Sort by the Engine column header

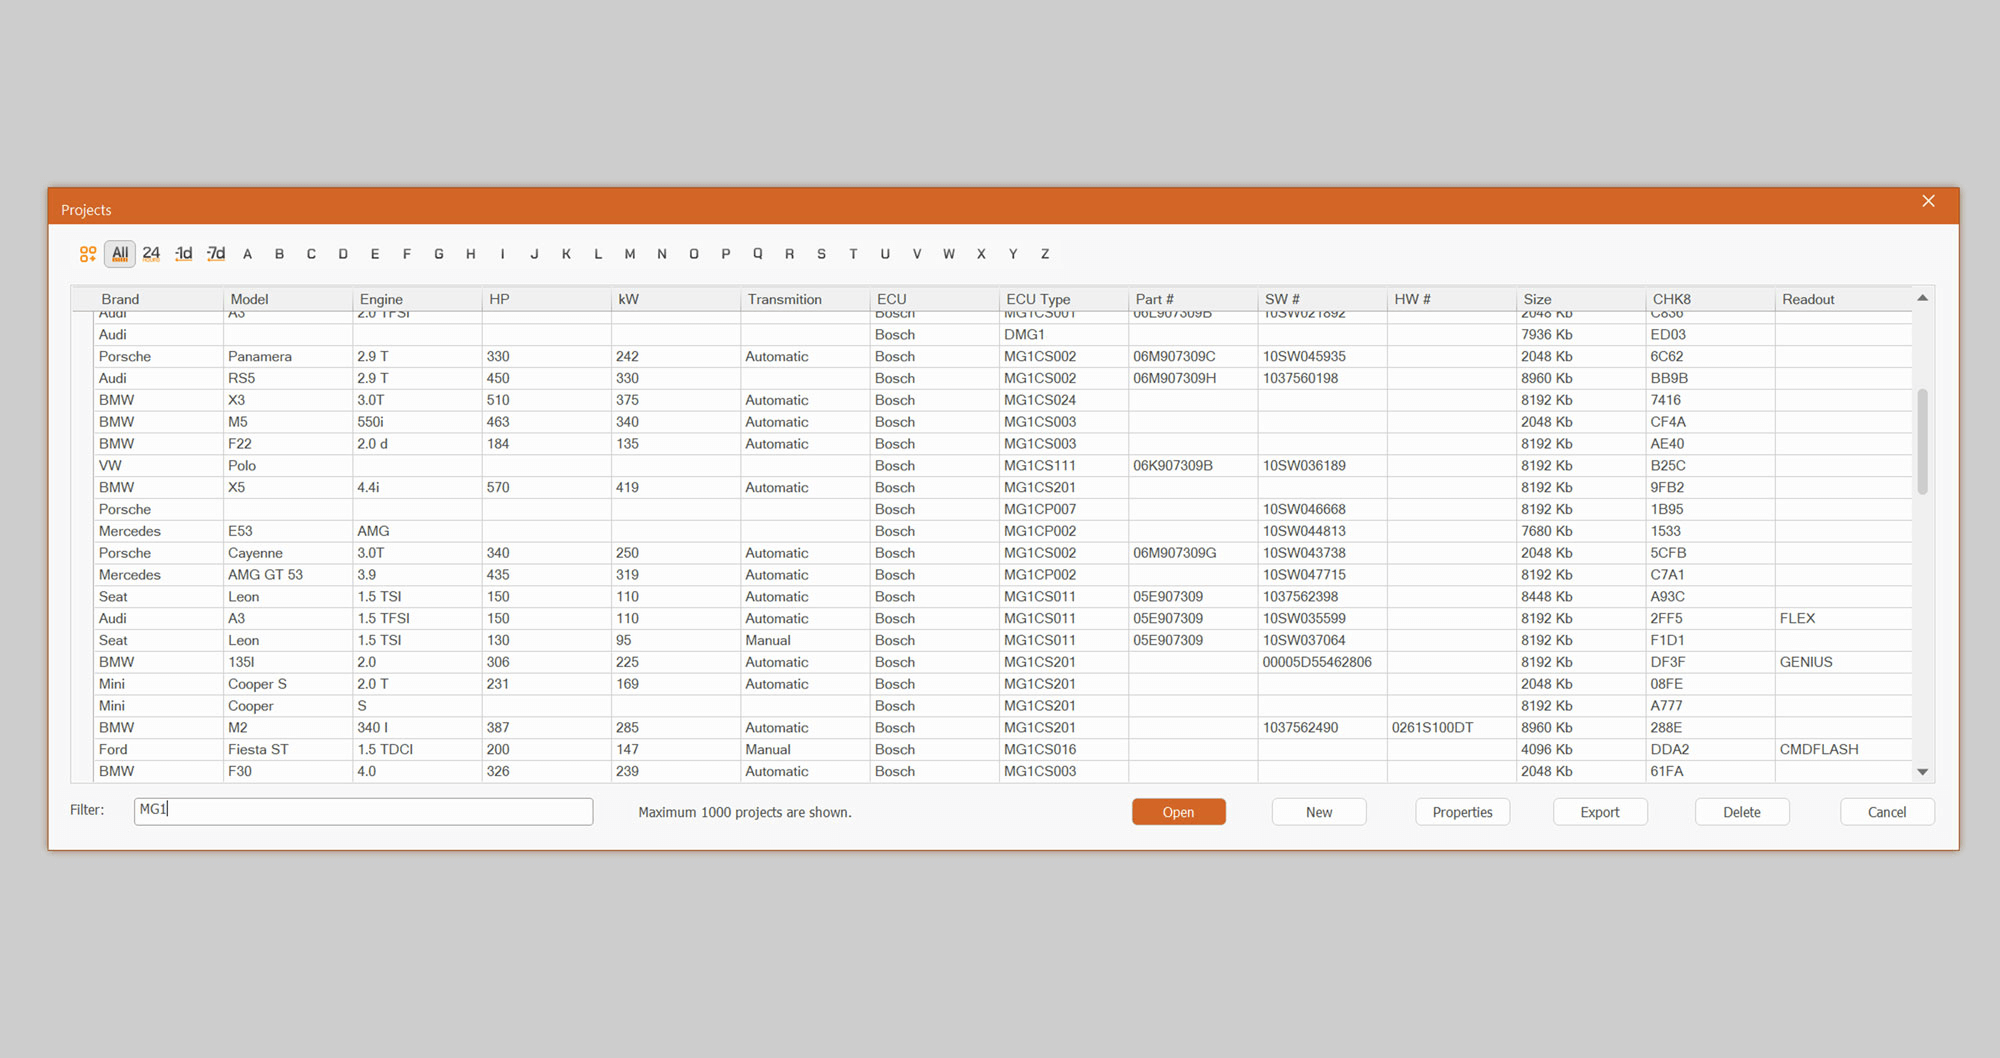click(x=417, y=299)
